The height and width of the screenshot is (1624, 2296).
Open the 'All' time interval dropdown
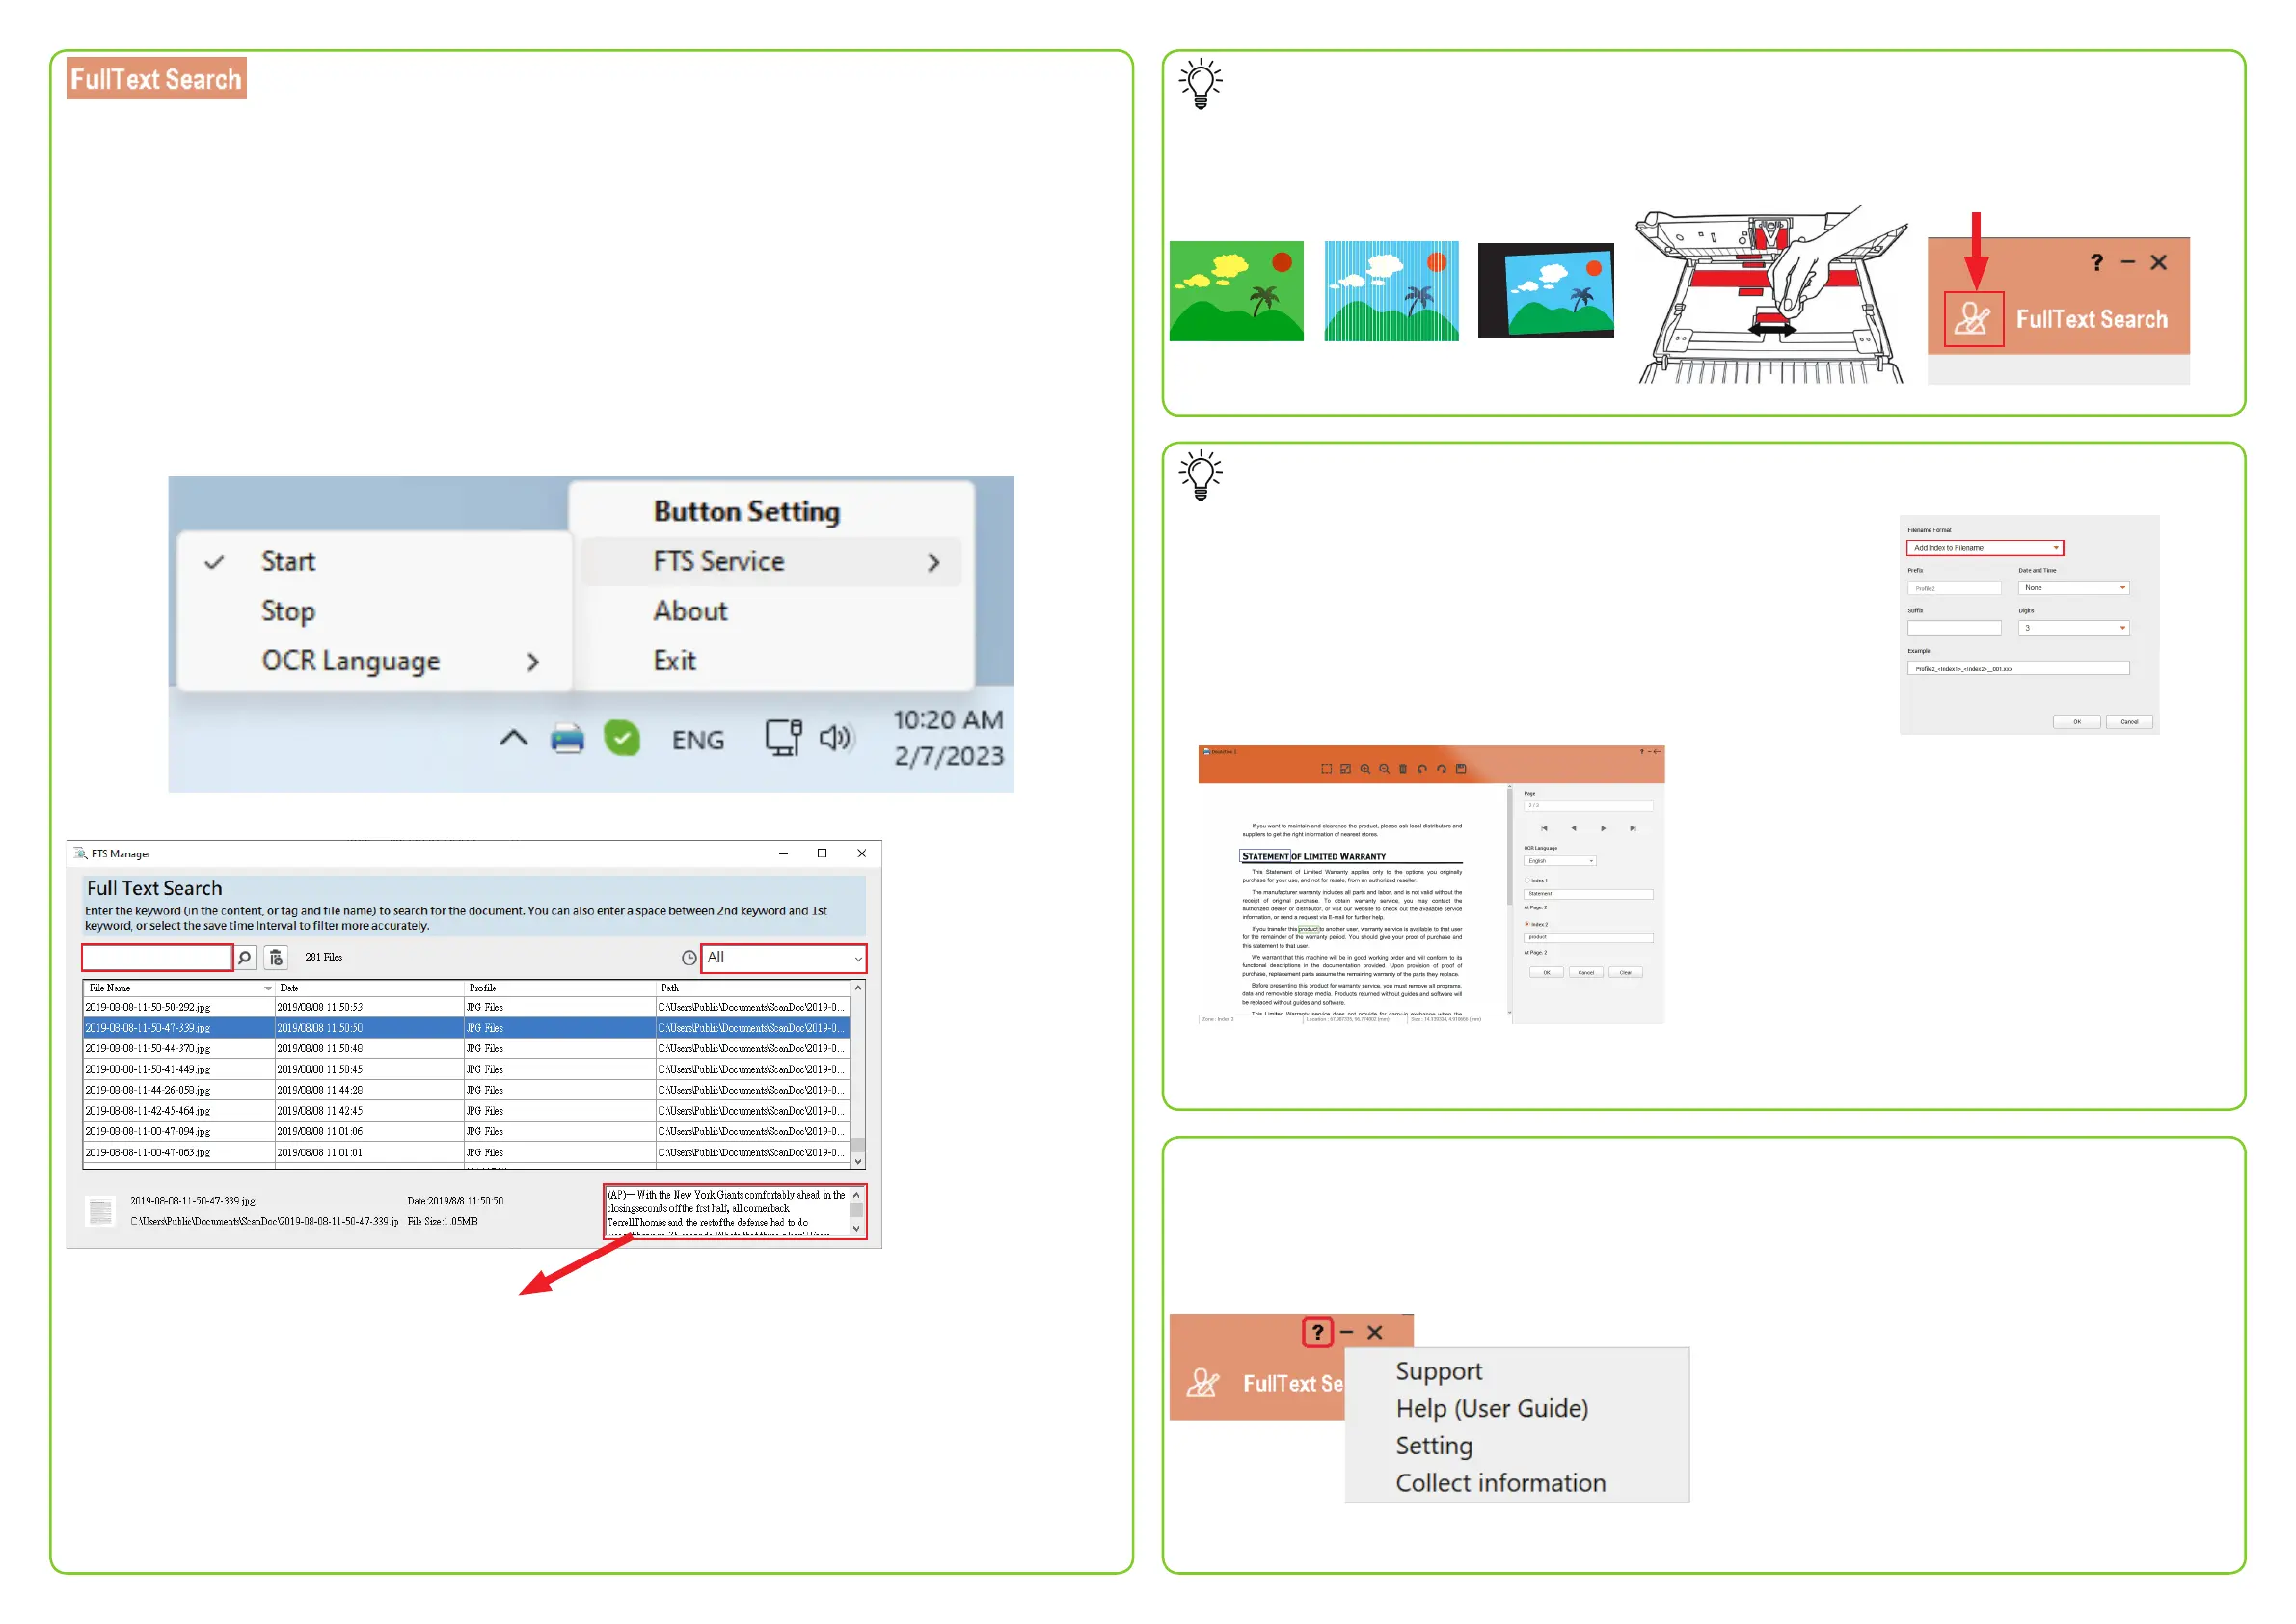pos(783,958)
